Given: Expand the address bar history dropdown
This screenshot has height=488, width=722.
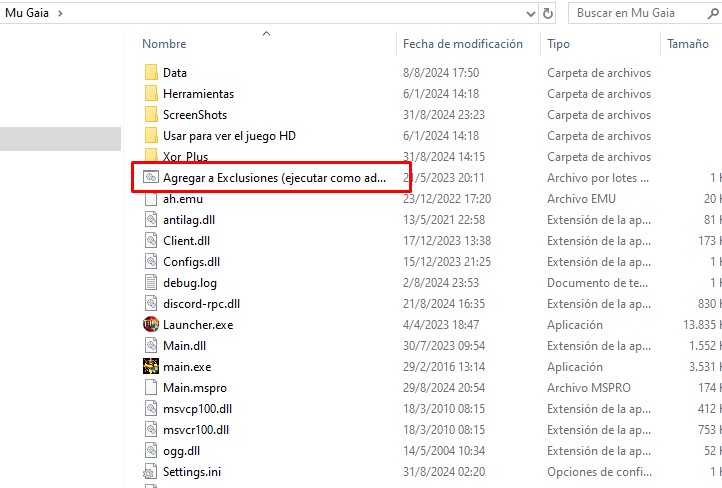Looking at the screenshot, I should click(x=531, y=13).
